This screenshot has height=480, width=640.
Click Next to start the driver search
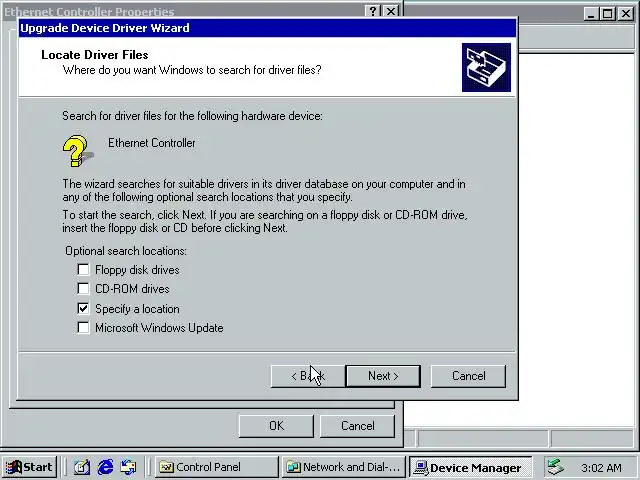(383, 376)
